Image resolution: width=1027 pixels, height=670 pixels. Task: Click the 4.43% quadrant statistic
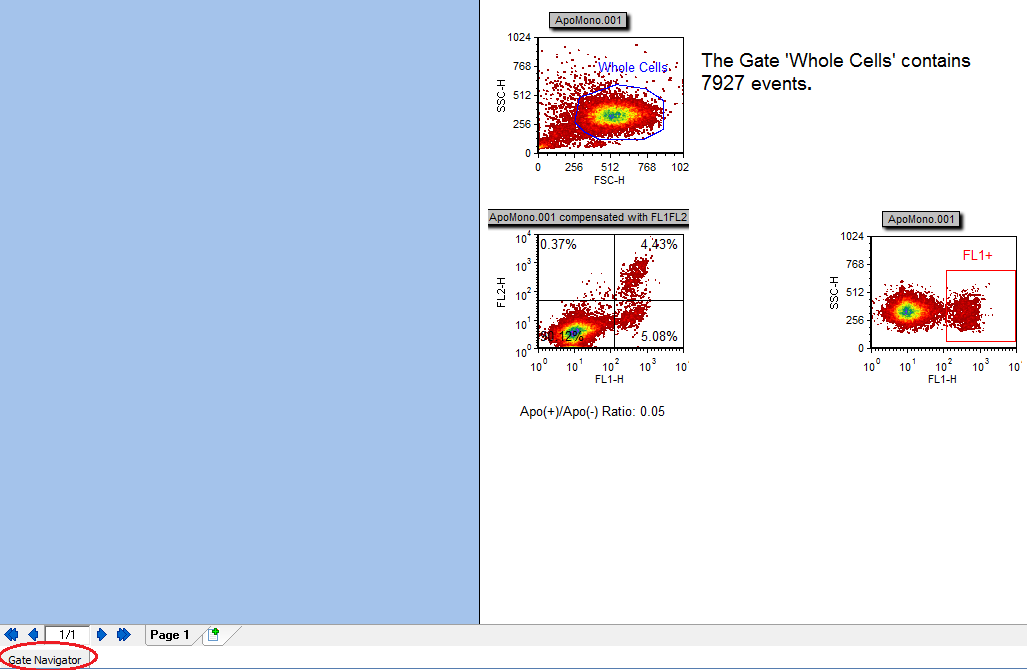[659, 244]
